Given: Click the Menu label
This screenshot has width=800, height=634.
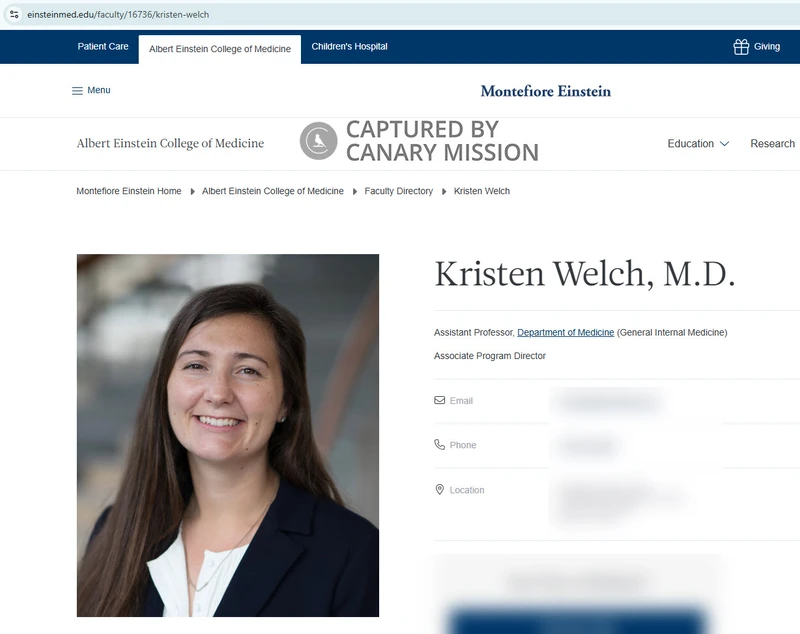Looking at the screenshot, I should click(99, 90).
